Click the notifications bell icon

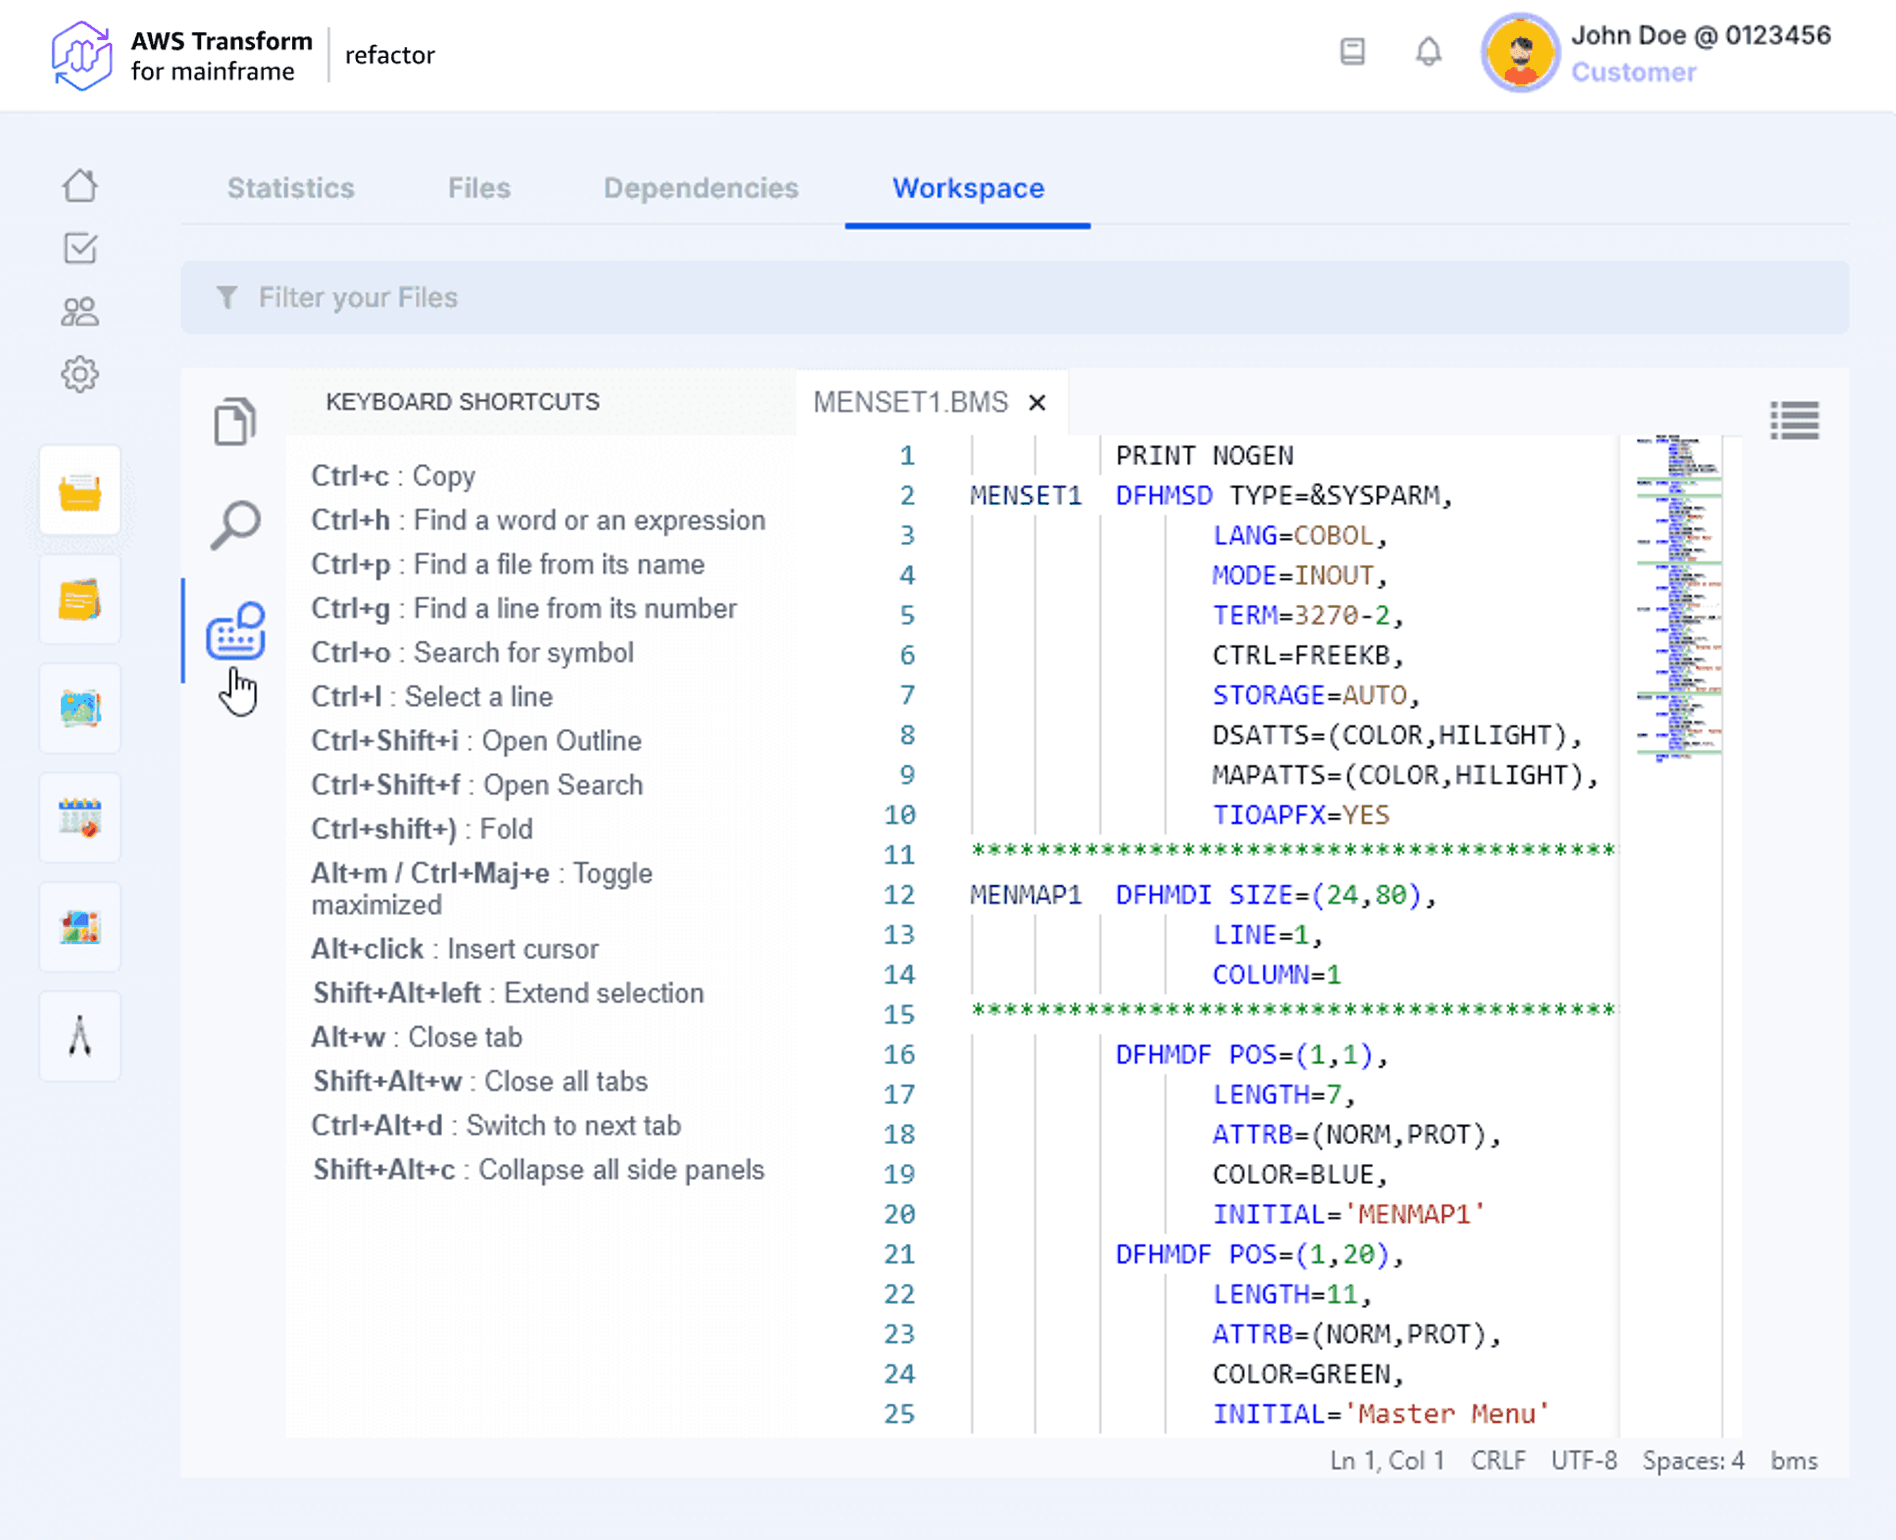(1428, 52)
